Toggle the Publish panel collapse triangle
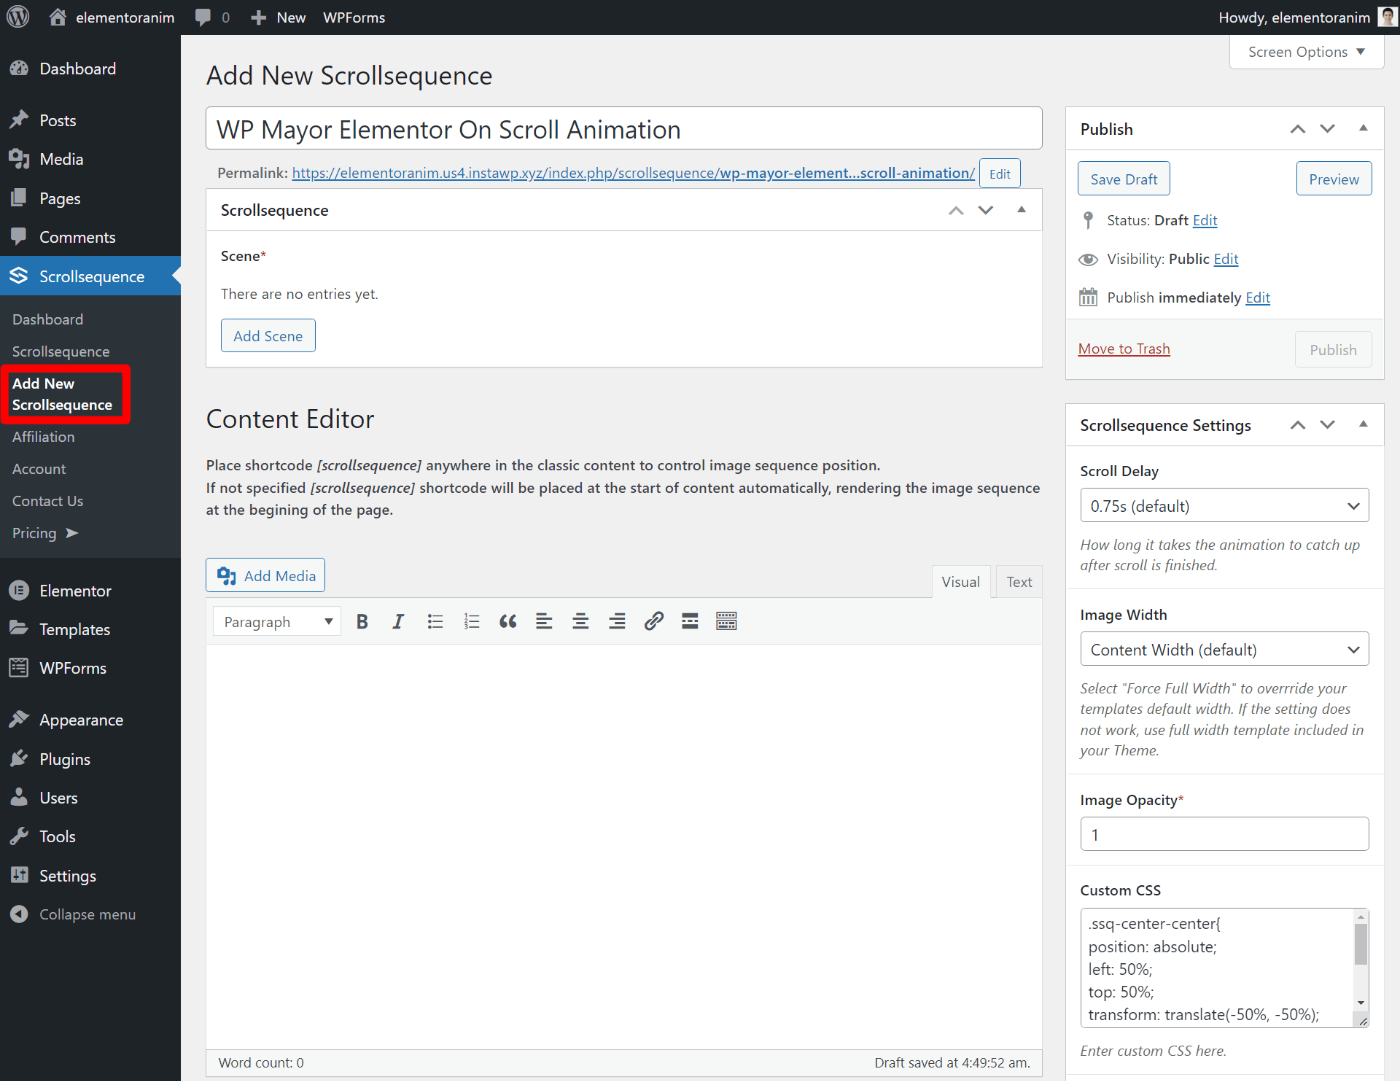This screenshot has width=1400, height=1081. point(1363,128)
